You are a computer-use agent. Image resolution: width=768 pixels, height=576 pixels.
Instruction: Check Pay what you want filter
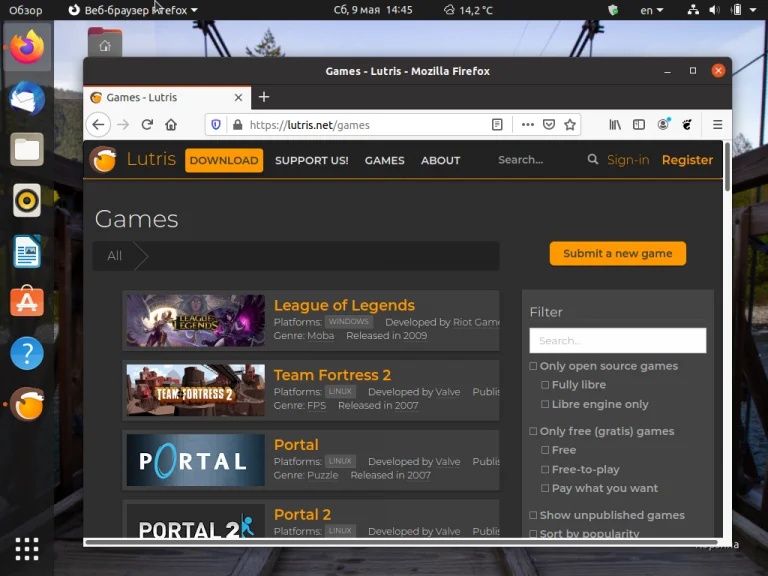coord(545,488)
